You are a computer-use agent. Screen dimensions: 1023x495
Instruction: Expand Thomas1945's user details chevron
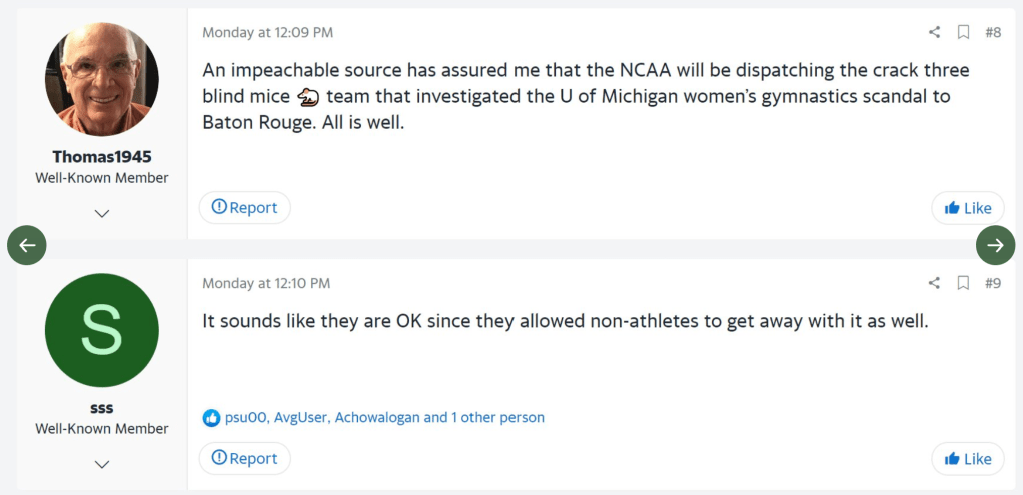[102, 213]
